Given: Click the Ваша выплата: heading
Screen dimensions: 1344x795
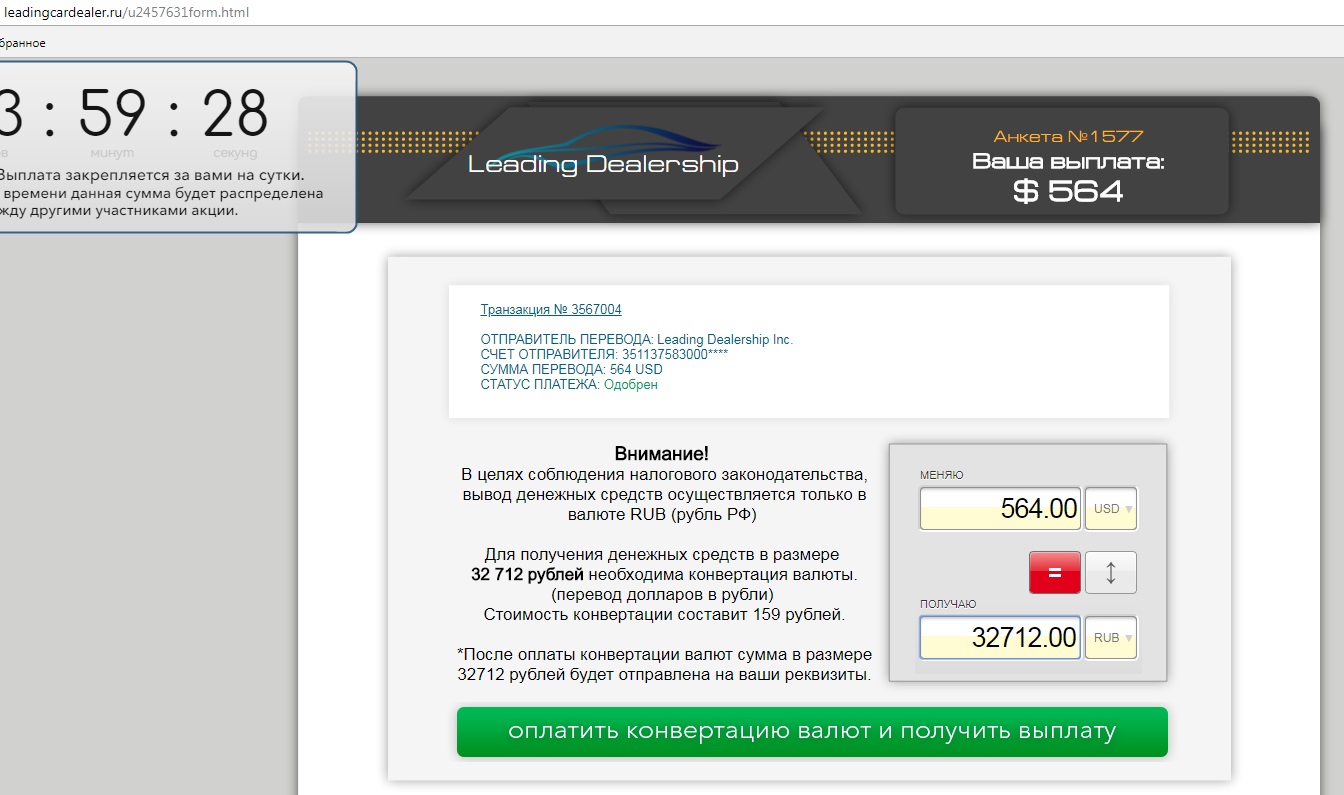Looking at the screenshot, I should coord(1068,161).
